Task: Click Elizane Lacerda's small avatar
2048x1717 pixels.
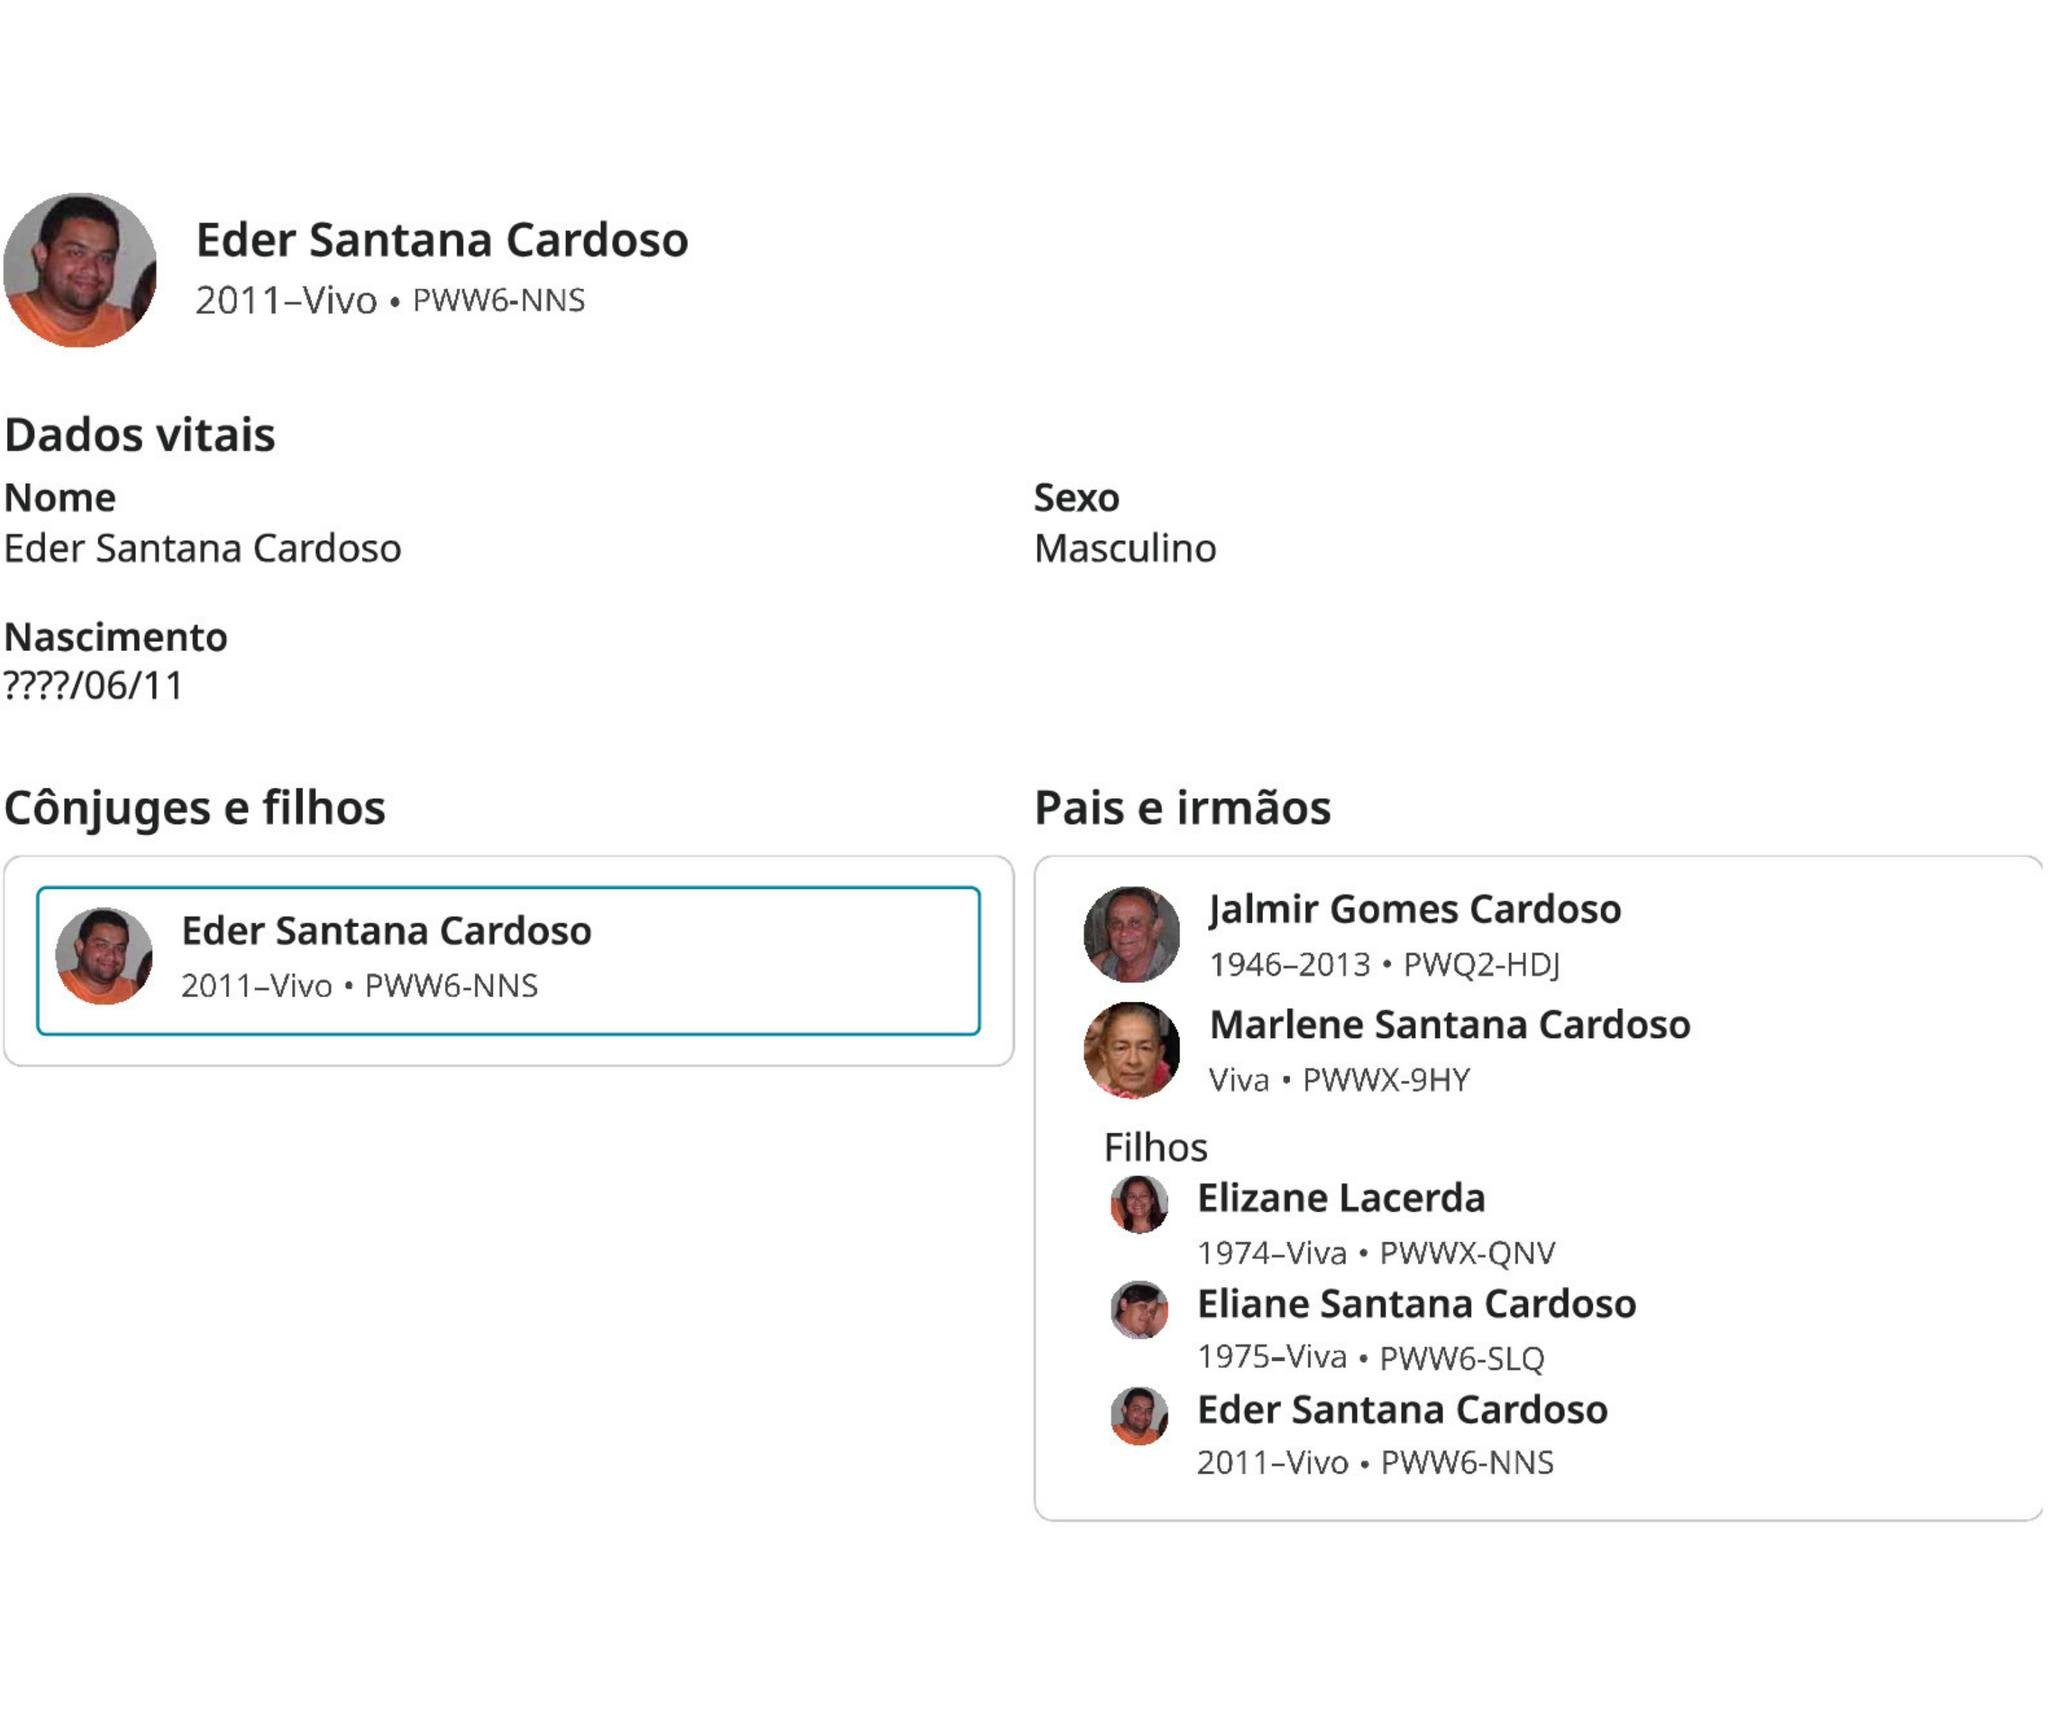Action: coord(1139,1204)
